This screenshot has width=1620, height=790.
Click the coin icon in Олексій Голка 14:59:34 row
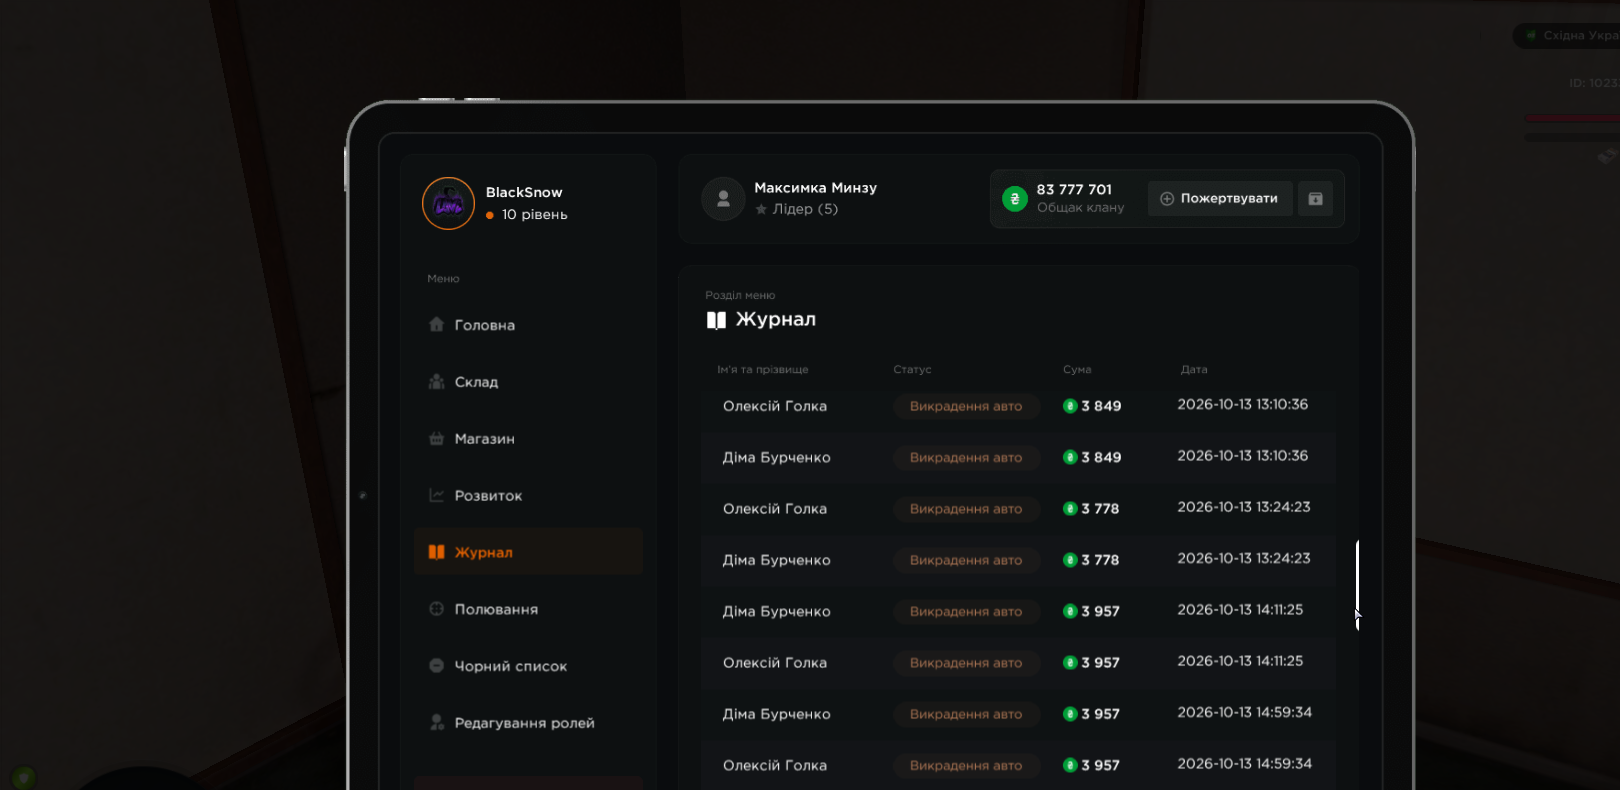click(x=1070, y=765)
